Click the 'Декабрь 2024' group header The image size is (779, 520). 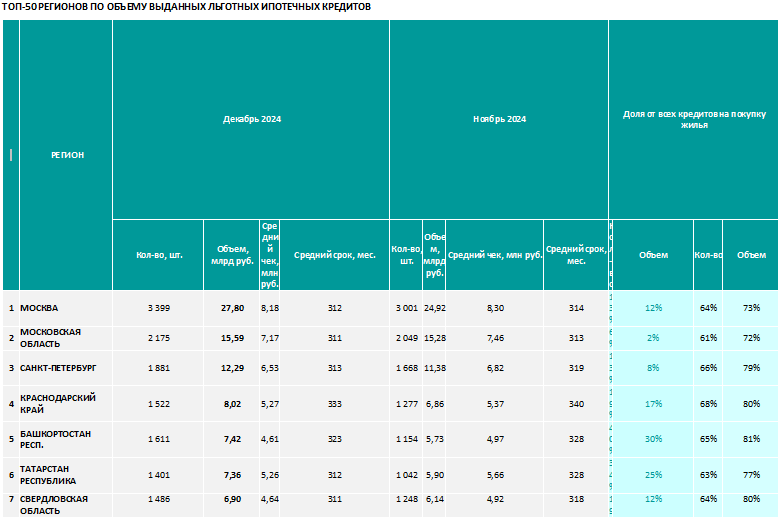tap(252, 119)
